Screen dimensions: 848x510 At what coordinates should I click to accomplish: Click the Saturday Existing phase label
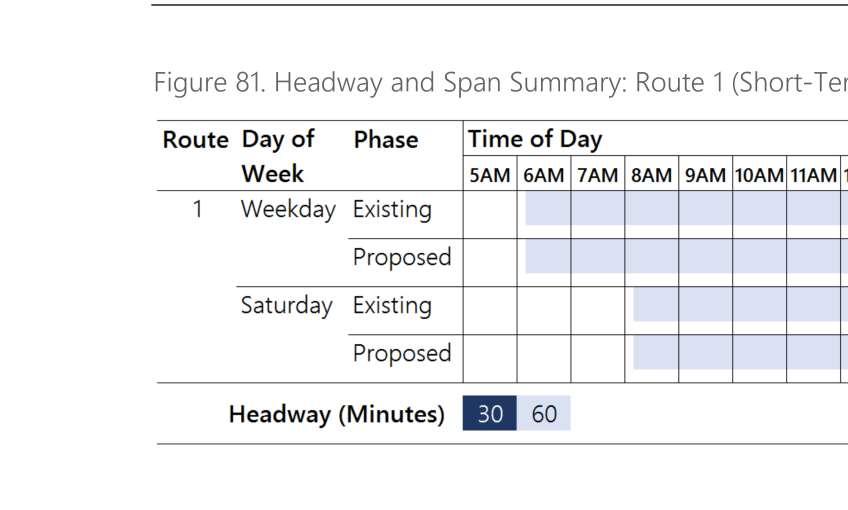point(392,305)
